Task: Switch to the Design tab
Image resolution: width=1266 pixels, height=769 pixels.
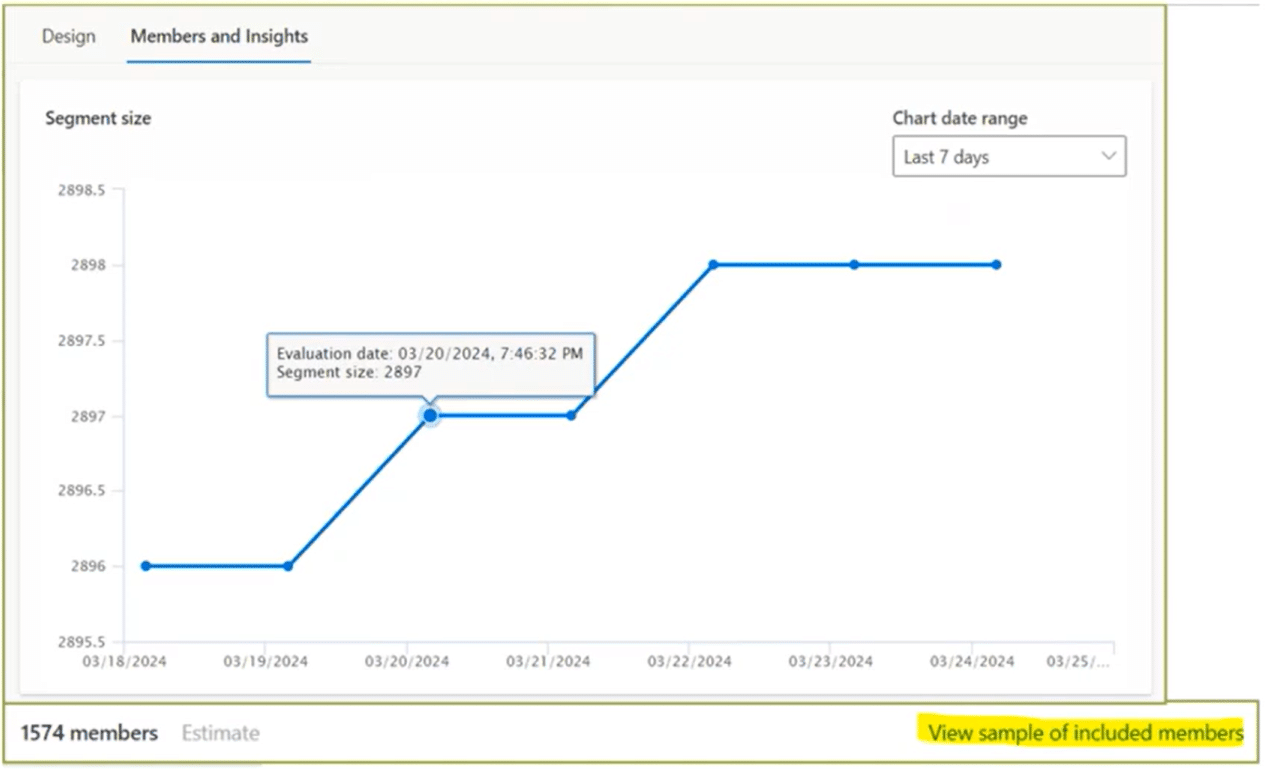Action: 69,37
